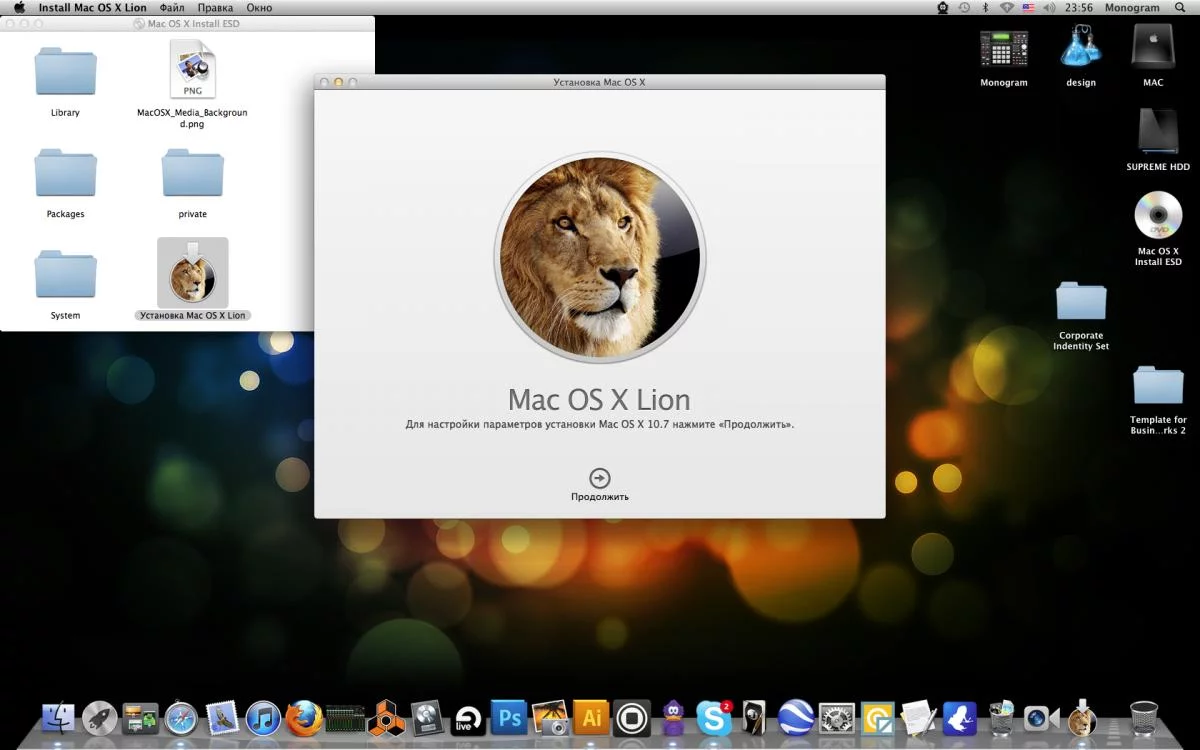
Task: Launch Firefox from the Dock
Action: point(304,718)
